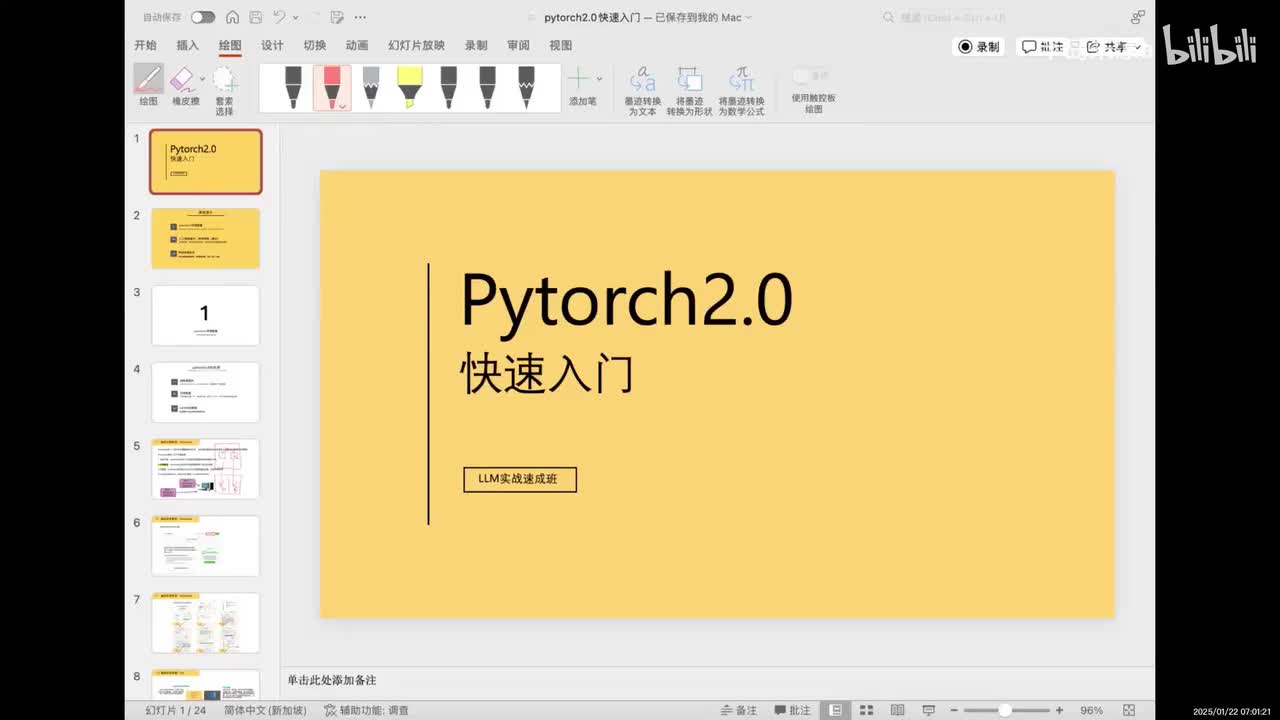Viewport: 1280px width, 720px height.
Task: Open the Transitions (切换) tab
Action: (x=315, y=45)
